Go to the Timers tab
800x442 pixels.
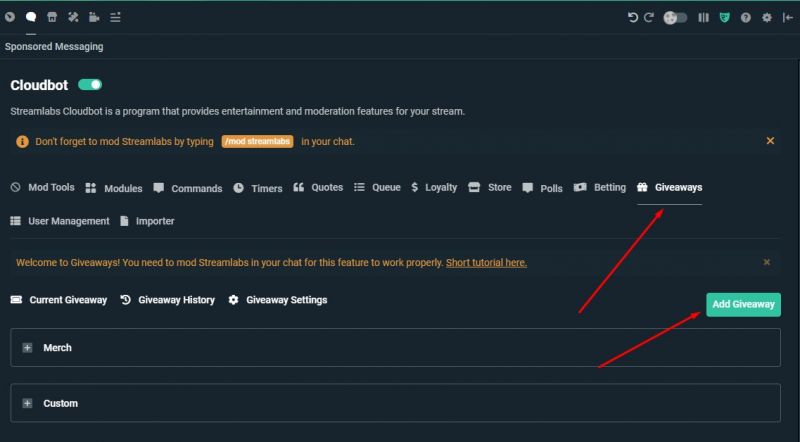258,188
